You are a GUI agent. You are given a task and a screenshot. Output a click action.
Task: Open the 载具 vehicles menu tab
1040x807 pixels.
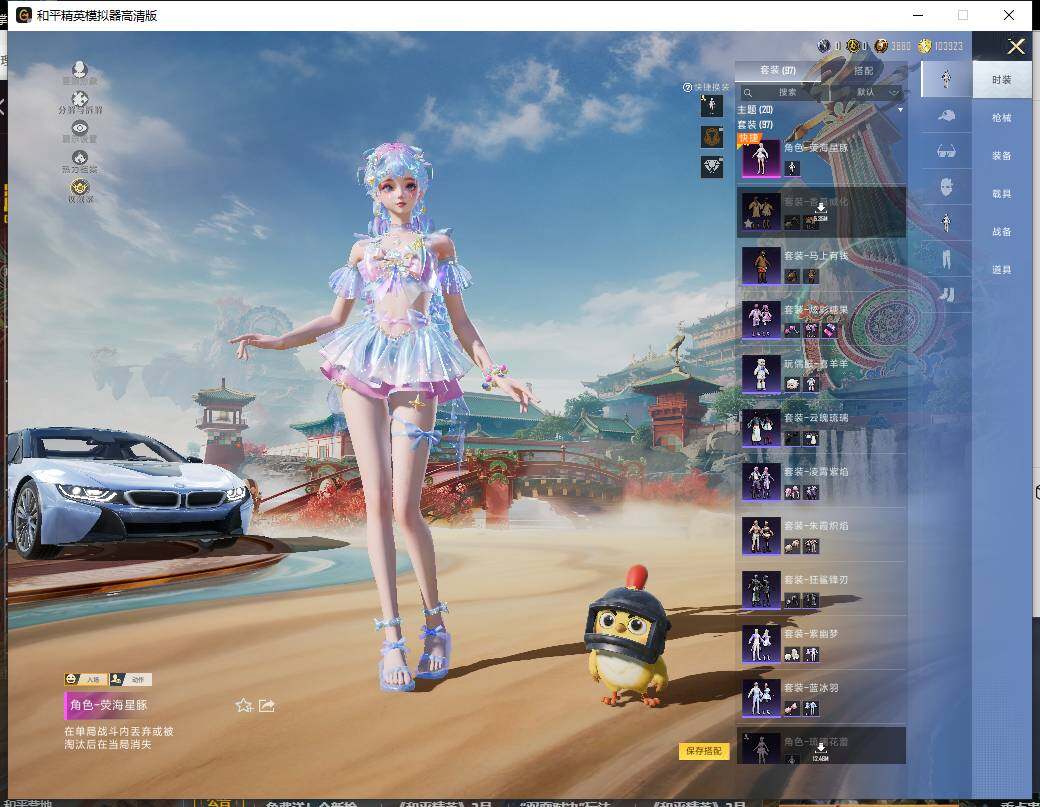(1001, 193)
